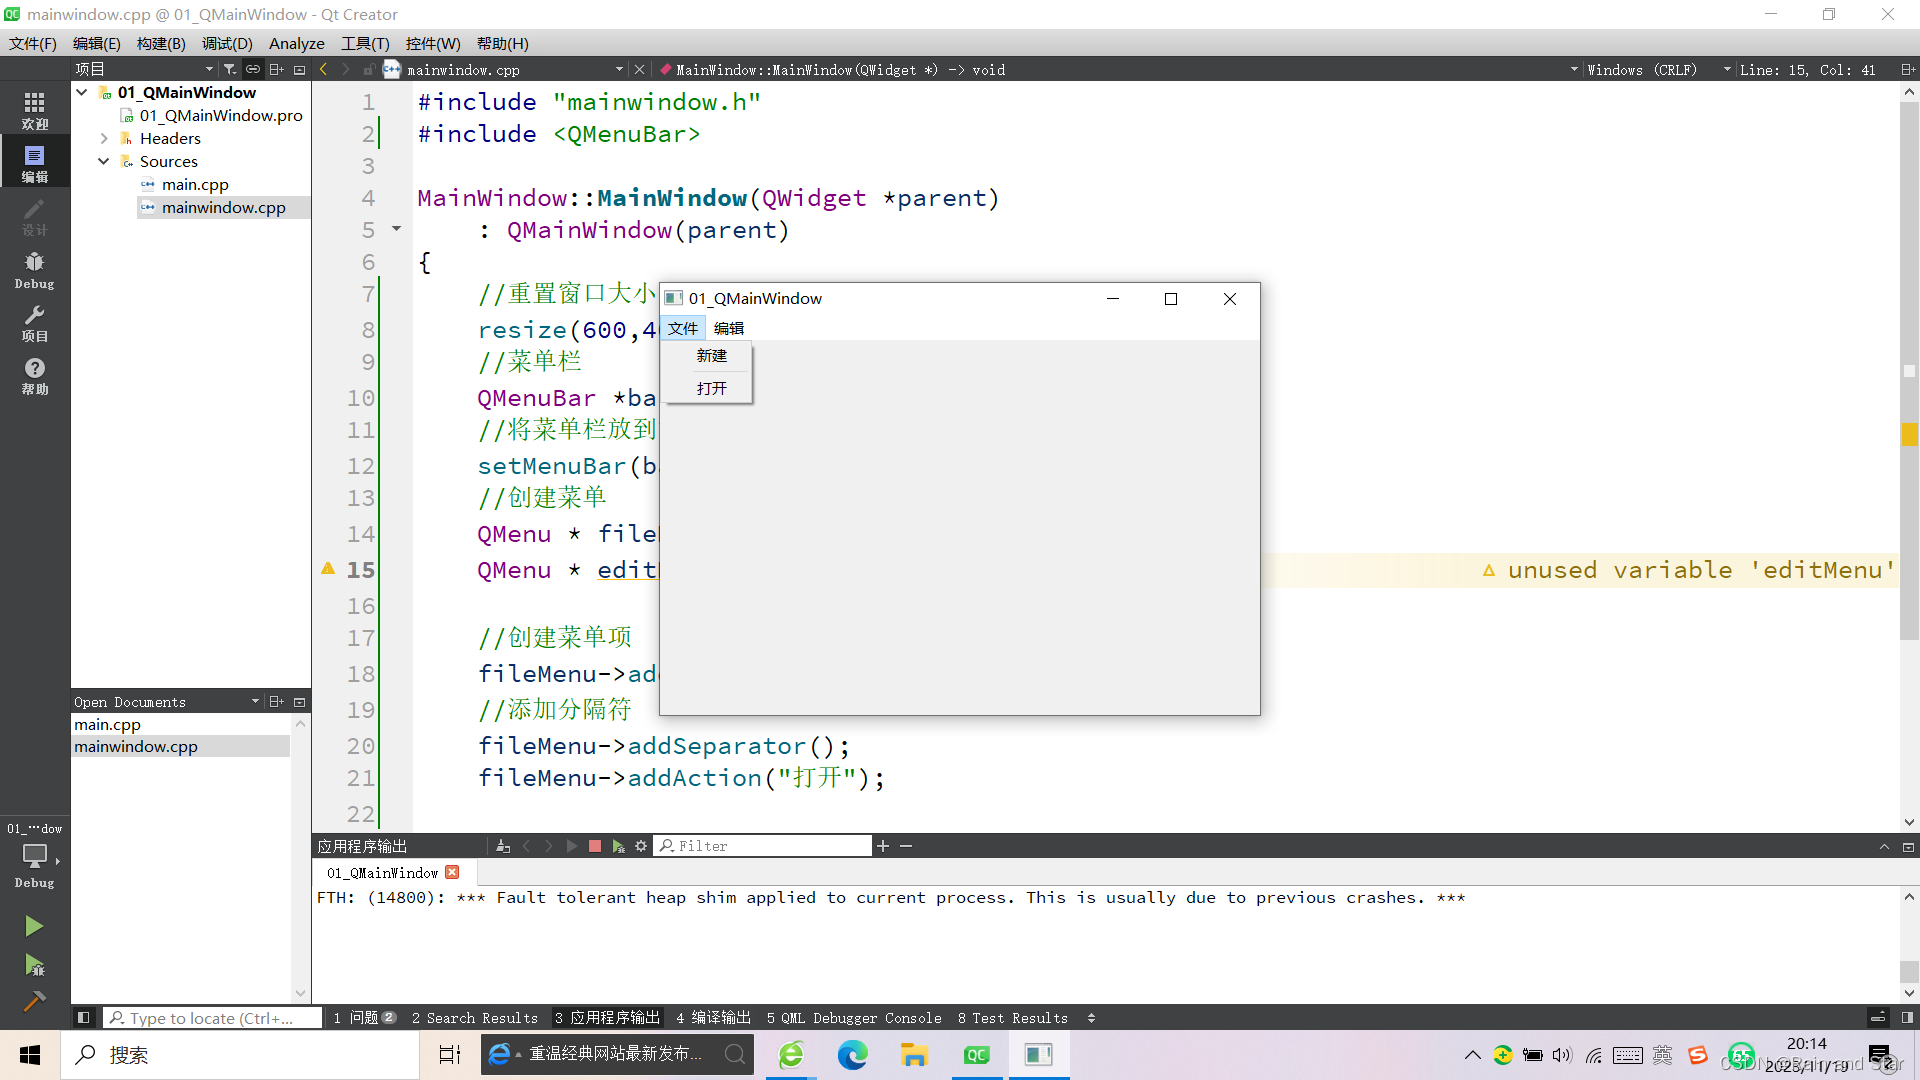Collapse the Sources folder

[x=104, y=162]
